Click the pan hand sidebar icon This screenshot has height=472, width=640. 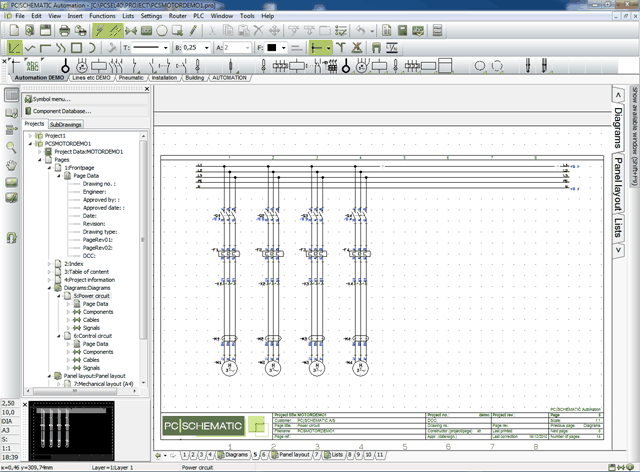point(11,165)
